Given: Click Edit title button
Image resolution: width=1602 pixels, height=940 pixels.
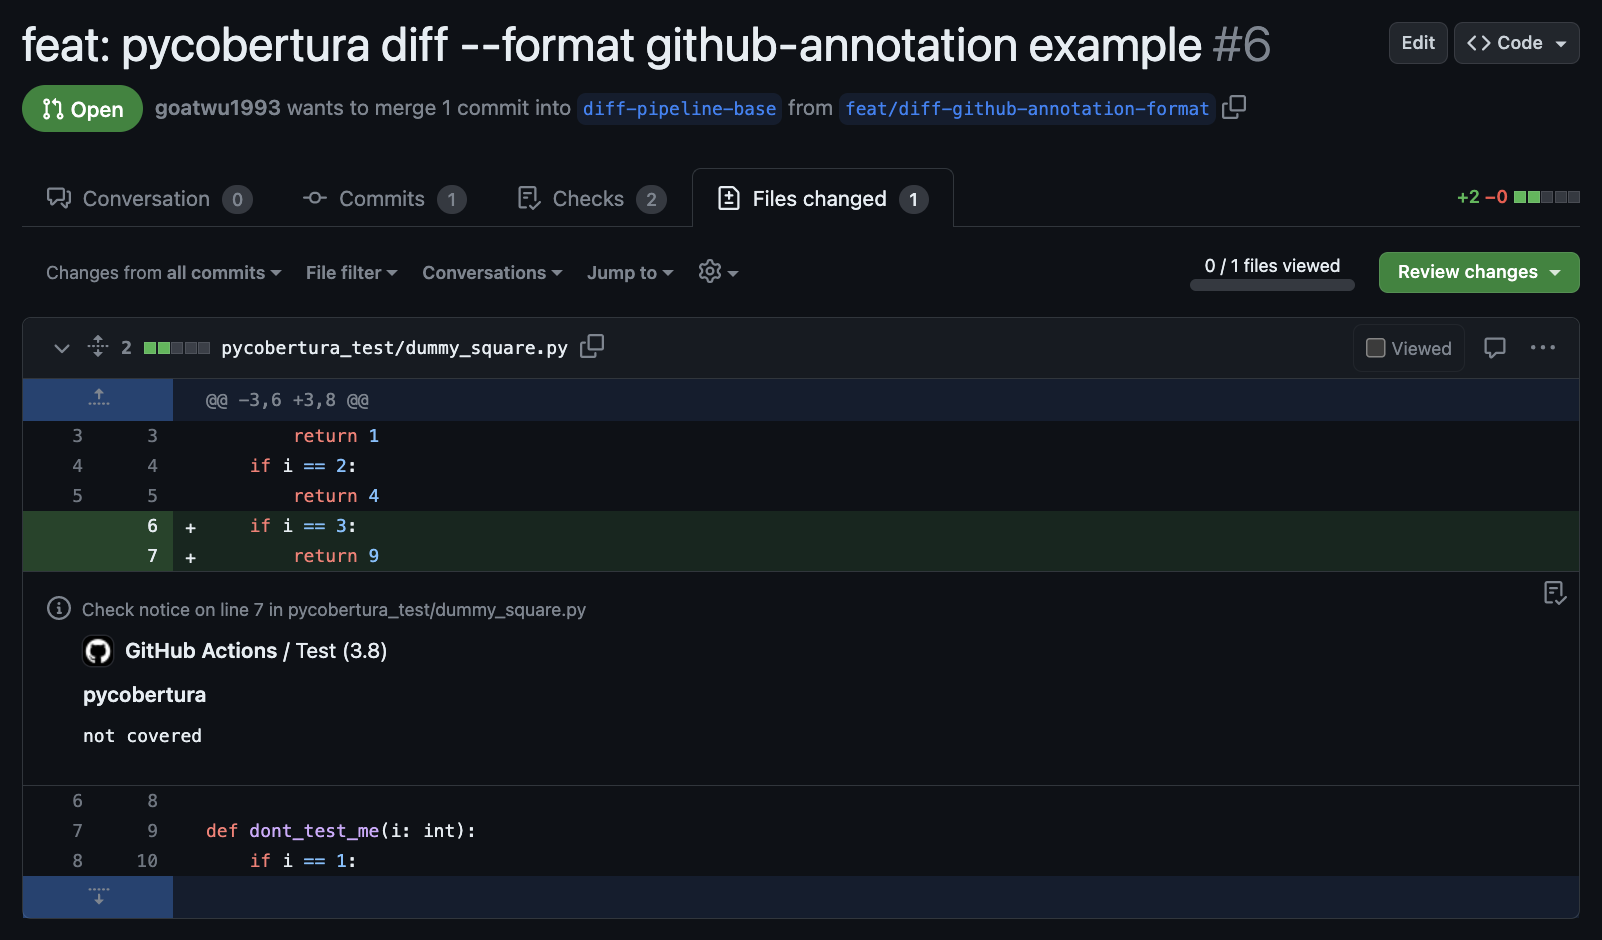Looking at the screenshot, I should point(1418,43).
